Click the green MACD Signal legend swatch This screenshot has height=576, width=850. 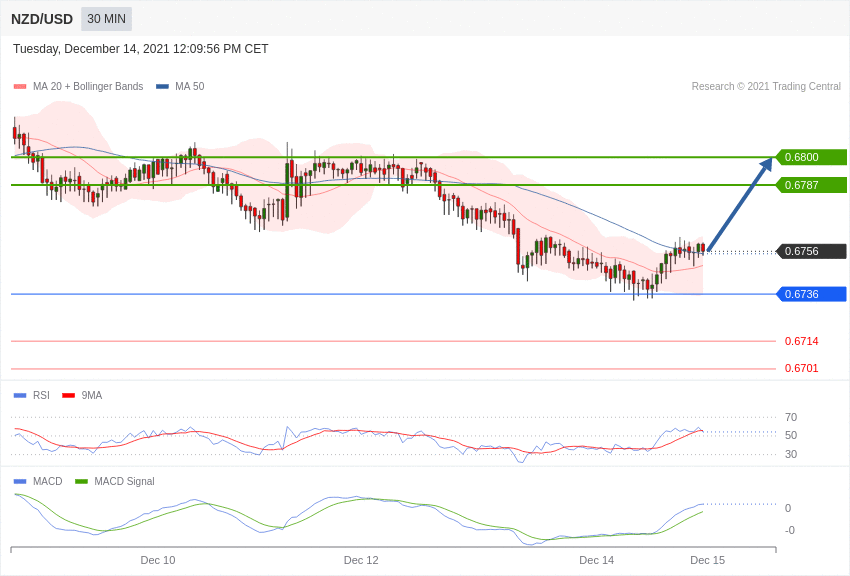[x=81, y=481]
